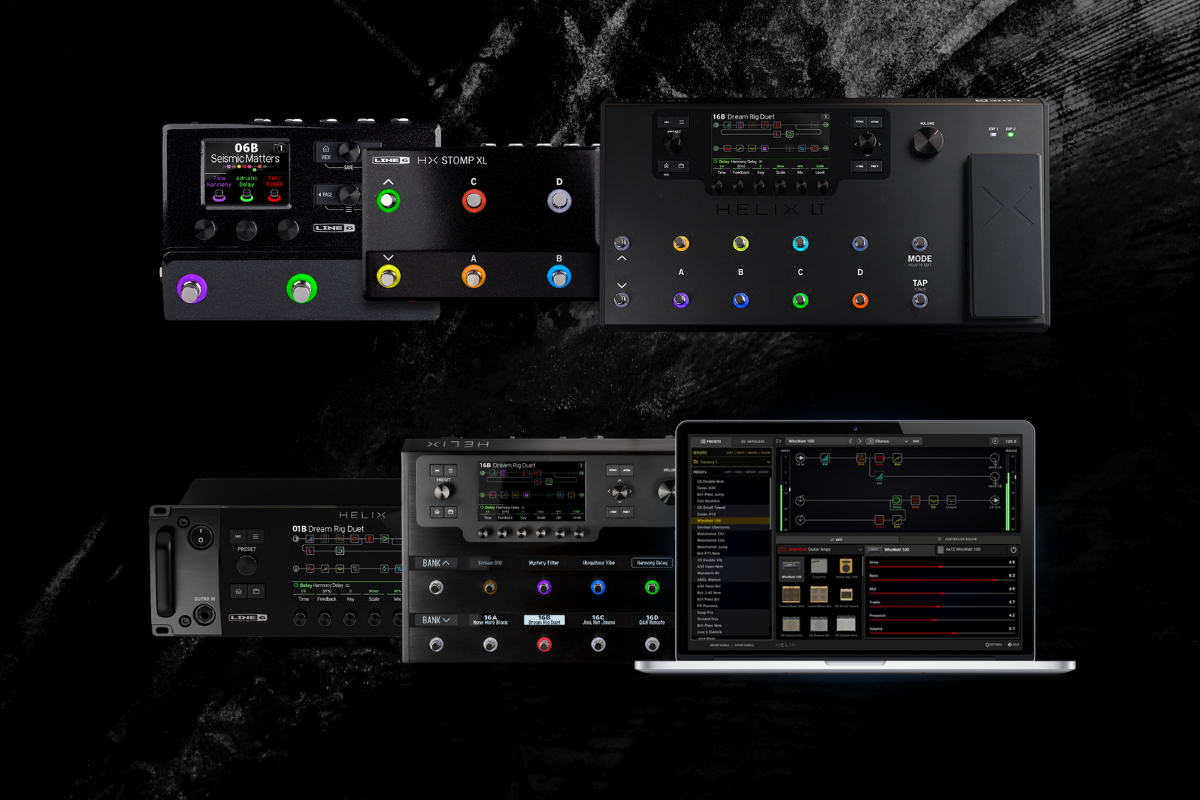
Task: Toggle the Ubiquitous Vibe footswitch on Helix floor
Action: pos(597,587)
